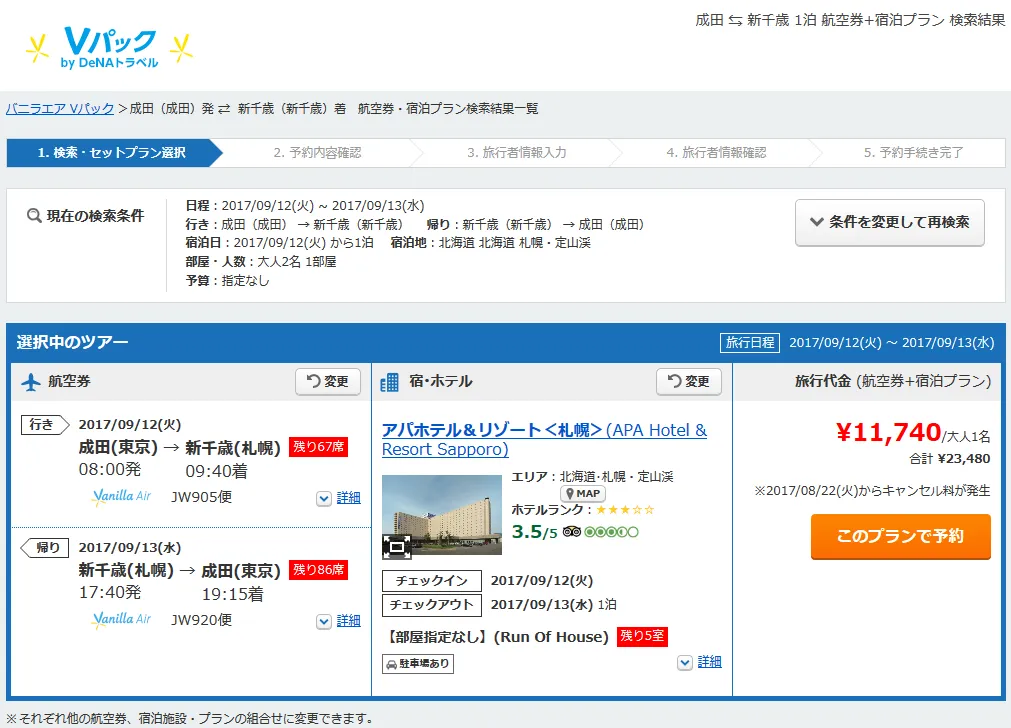The height and width of the screenshot is (728, 1011).
Task: Click the Vanilla Air logo for flight JW905
Action: click(x=121, y=497)
